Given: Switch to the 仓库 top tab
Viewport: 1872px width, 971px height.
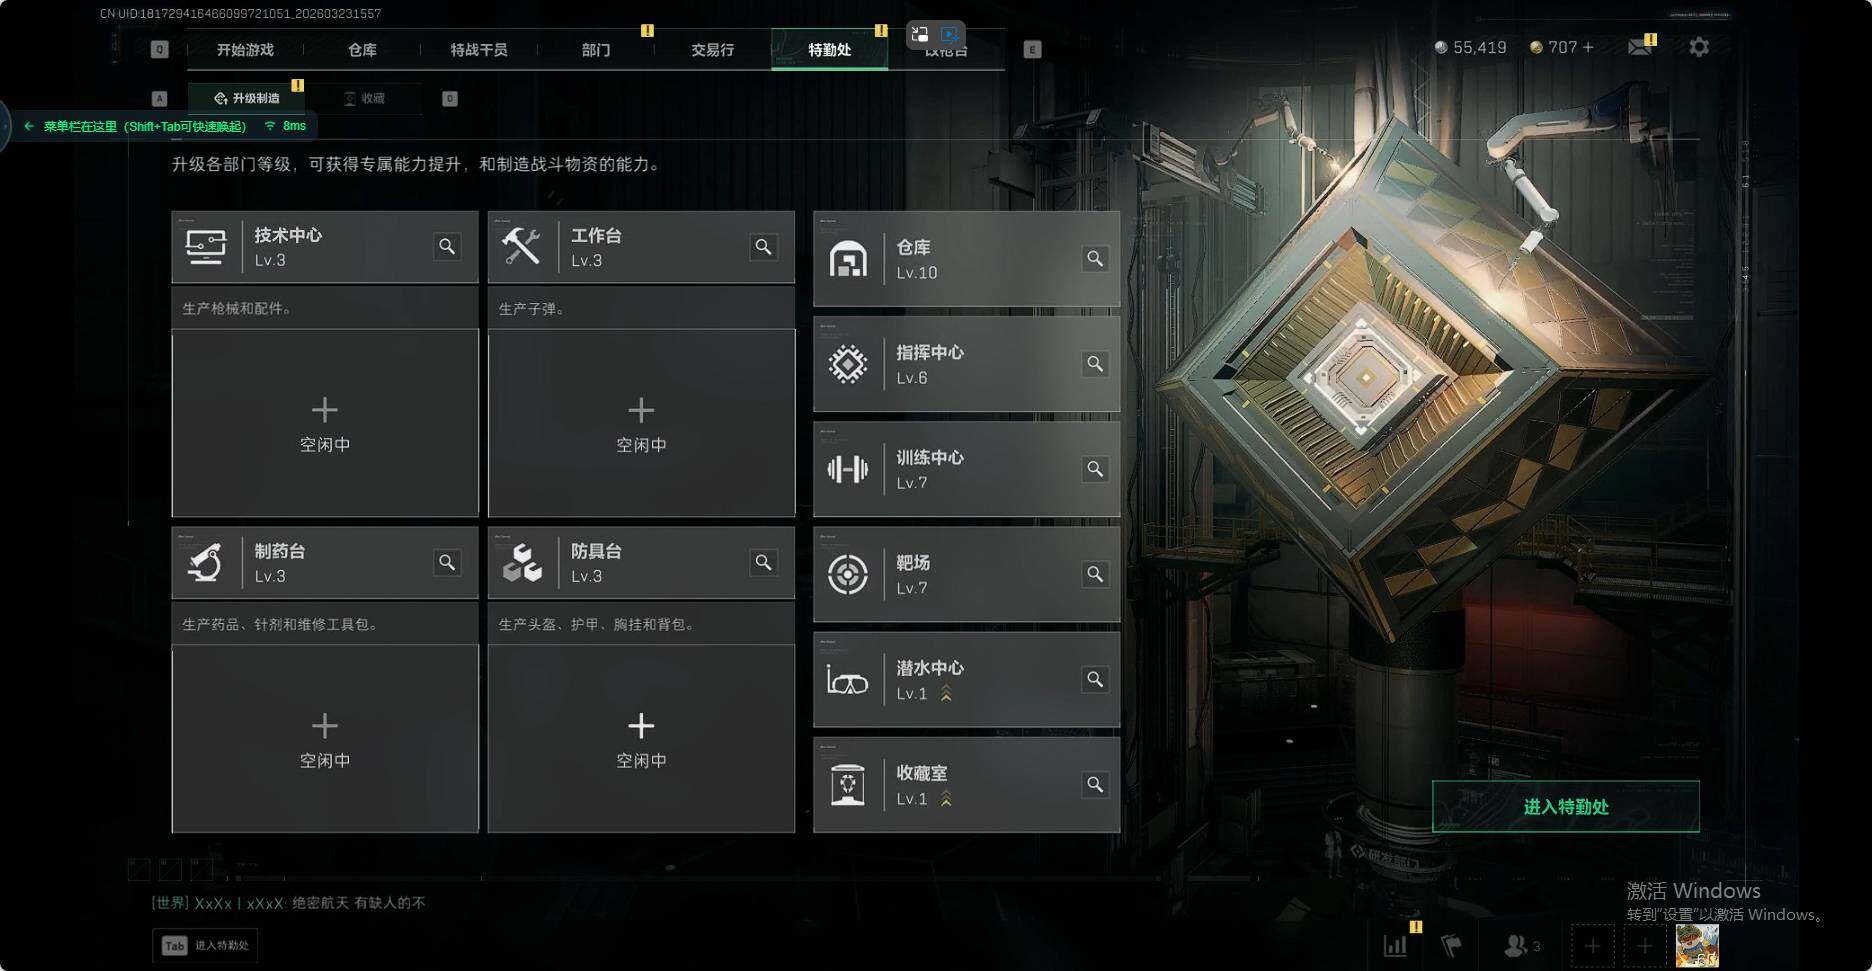Looking at the screenshot, I should [362, 49].
